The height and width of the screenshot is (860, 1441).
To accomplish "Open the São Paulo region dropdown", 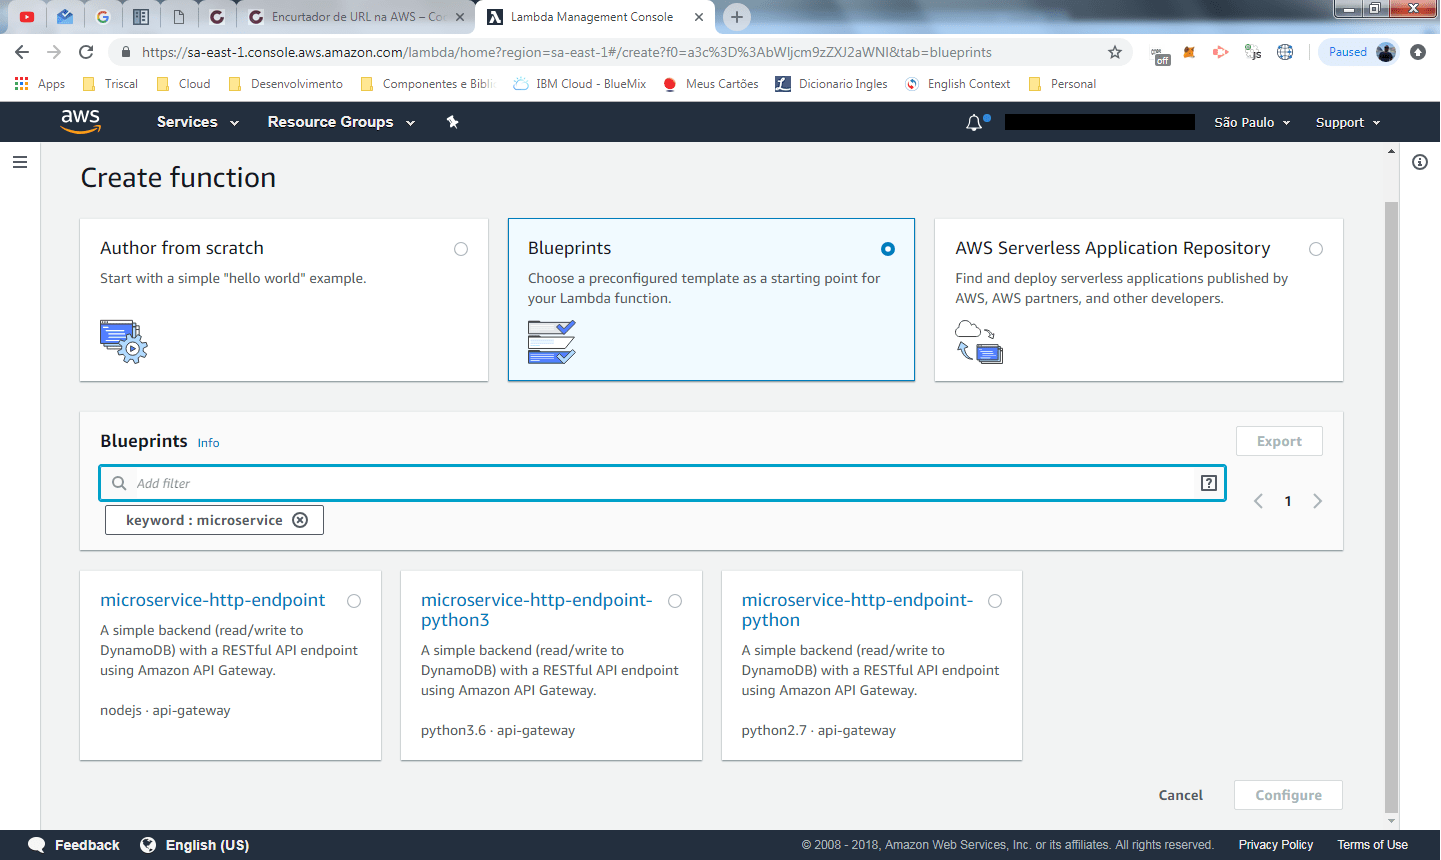I will tap(1252, 122).
